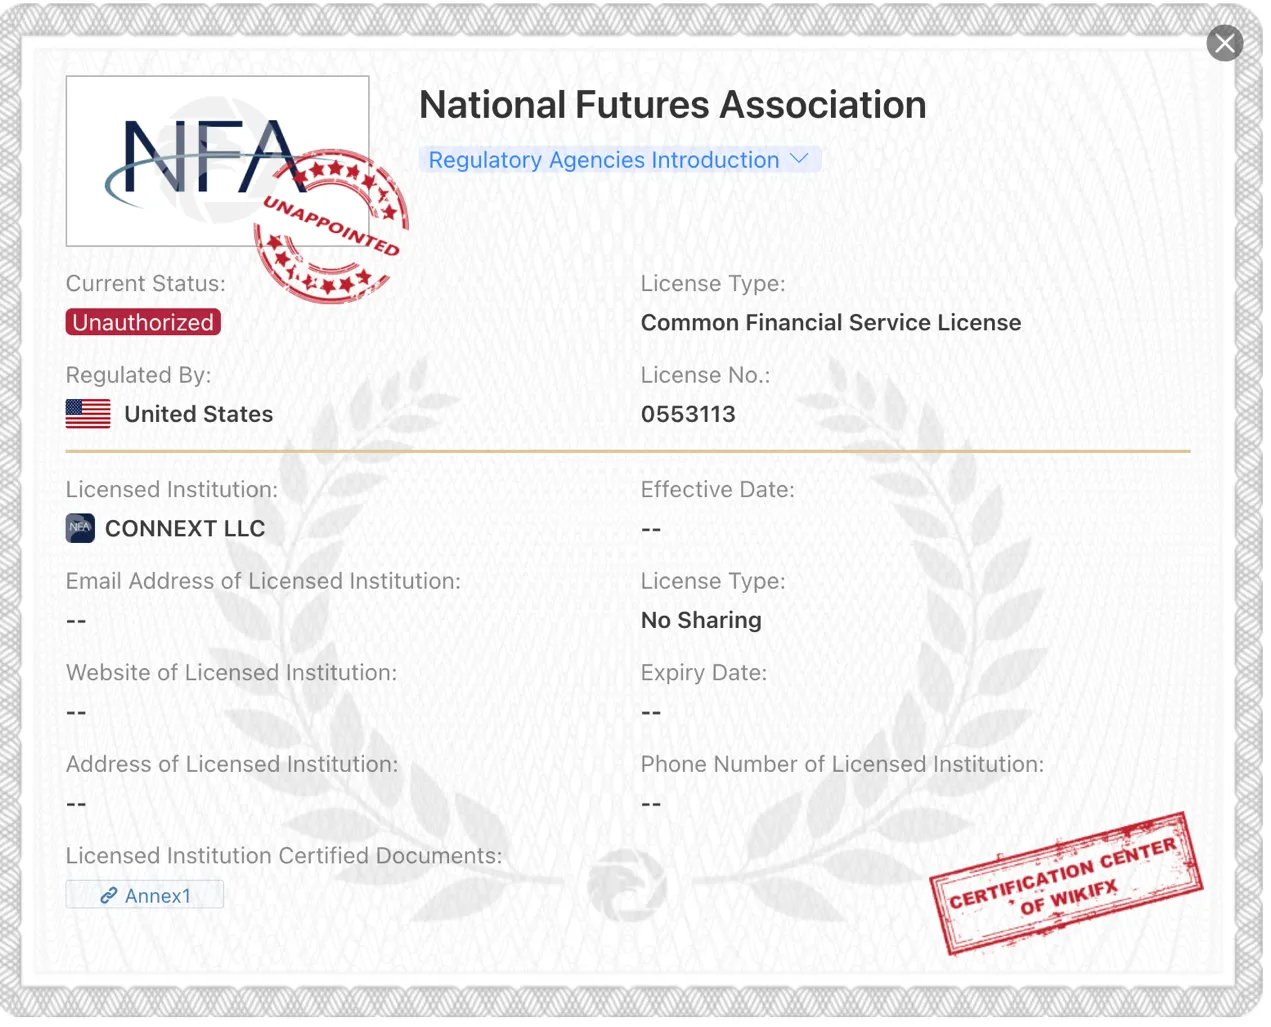Click the Licensed Institution Certified Documents label

[x=284, y=856]
